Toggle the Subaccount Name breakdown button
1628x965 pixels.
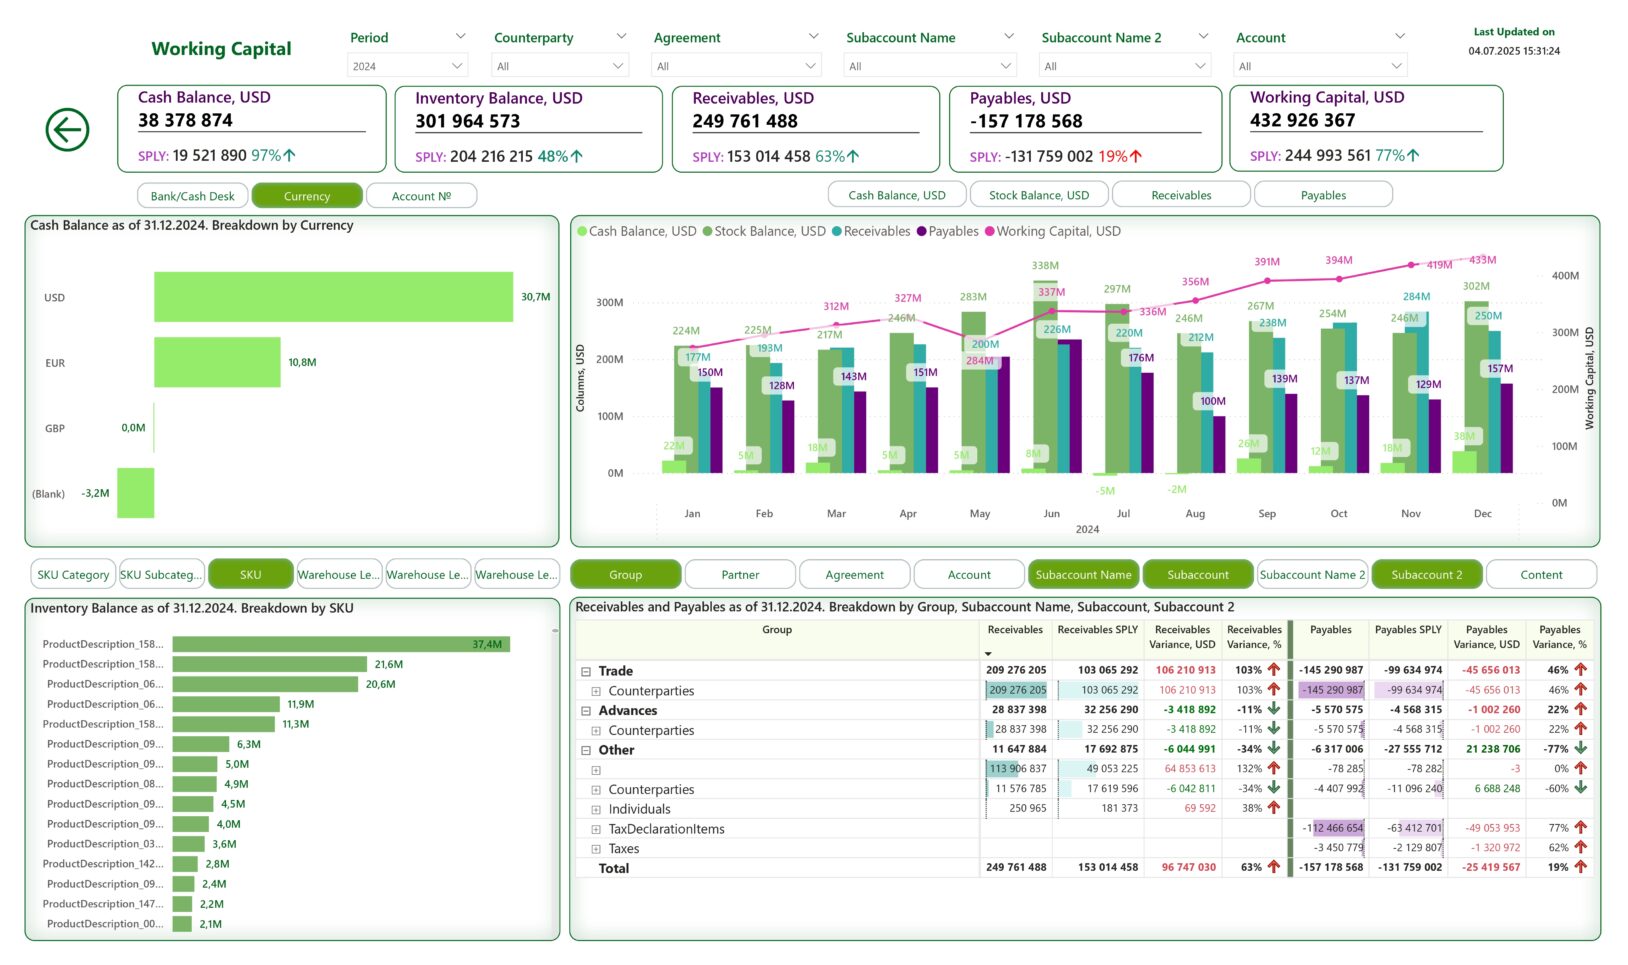pyautogui.click(x=1083, y=575)
